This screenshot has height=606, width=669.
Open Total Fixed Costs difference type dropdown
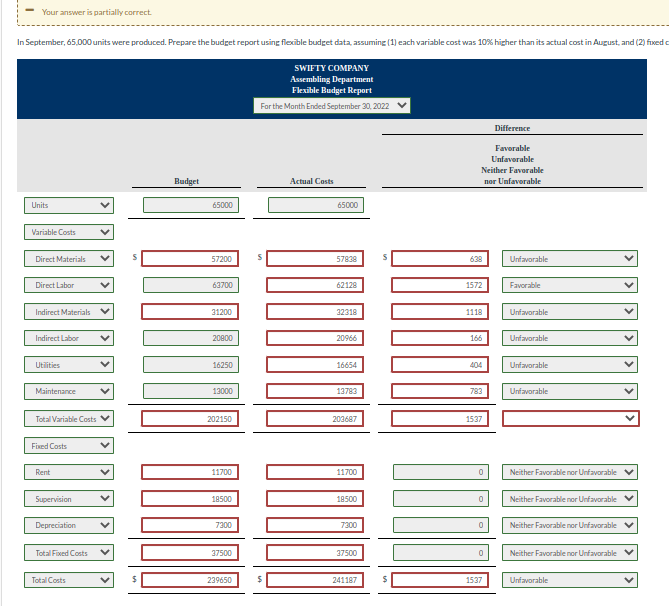570,553
